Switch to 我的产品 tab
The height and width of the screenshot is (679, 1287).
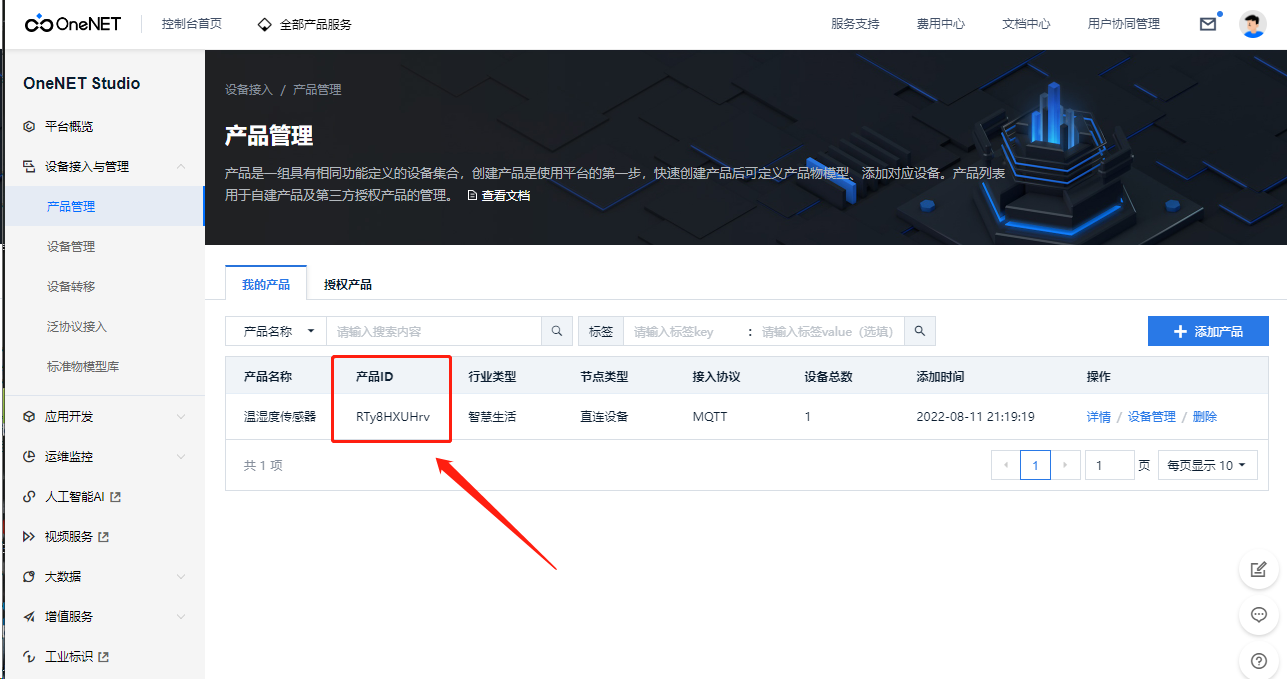266,285
